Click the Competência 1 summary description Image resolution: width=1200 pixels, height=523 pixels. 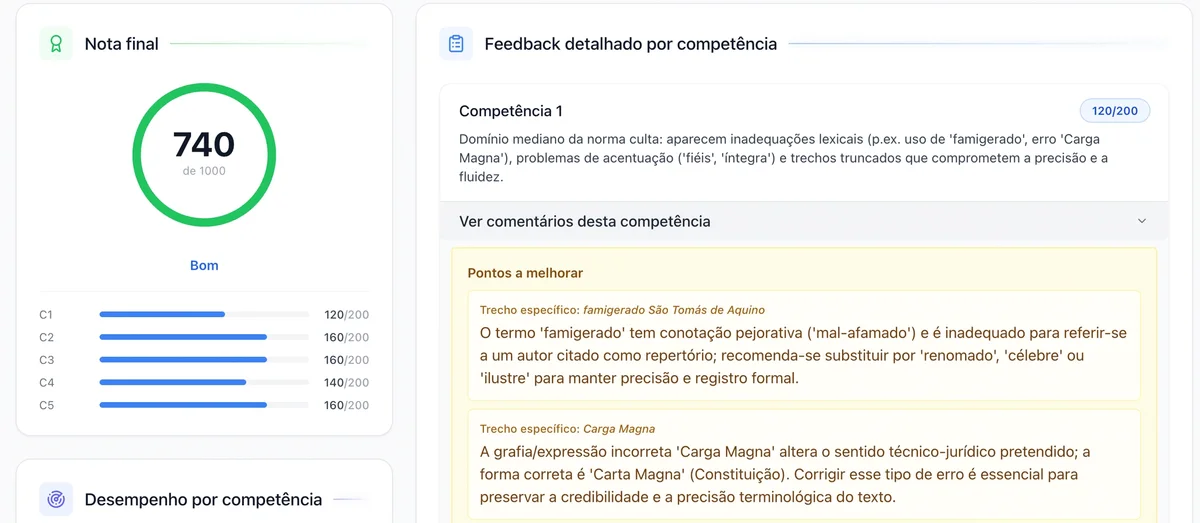click(x=783, y=158)
